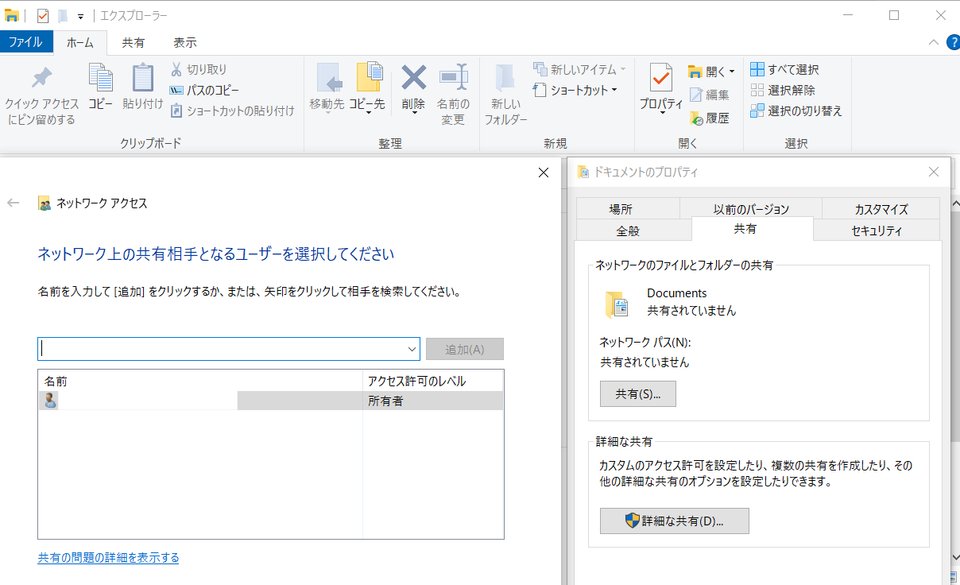Click 履歴 (History) in ribbon
Screen dimensions: 960x585
pyautogui.click(x=710, y=117)
